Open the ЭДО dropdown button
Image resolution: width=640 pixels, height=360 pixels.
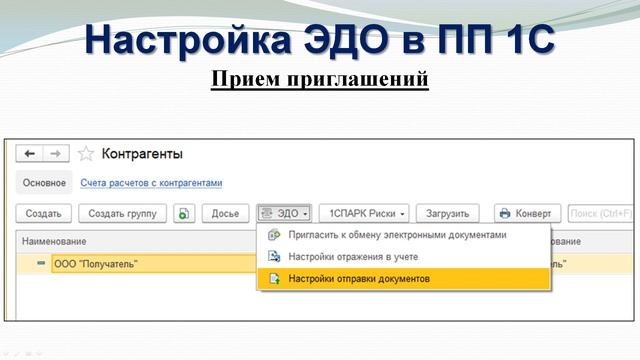[284, 213]
